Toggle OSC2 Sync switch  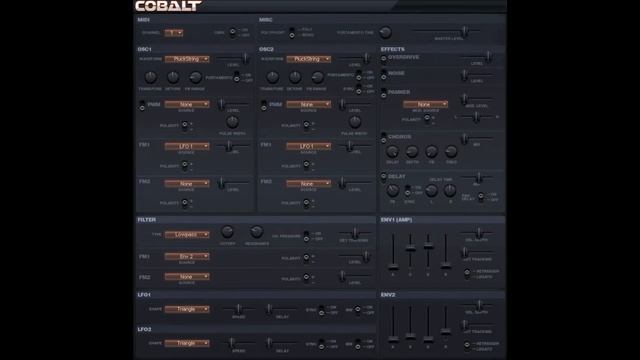point(359,89)
